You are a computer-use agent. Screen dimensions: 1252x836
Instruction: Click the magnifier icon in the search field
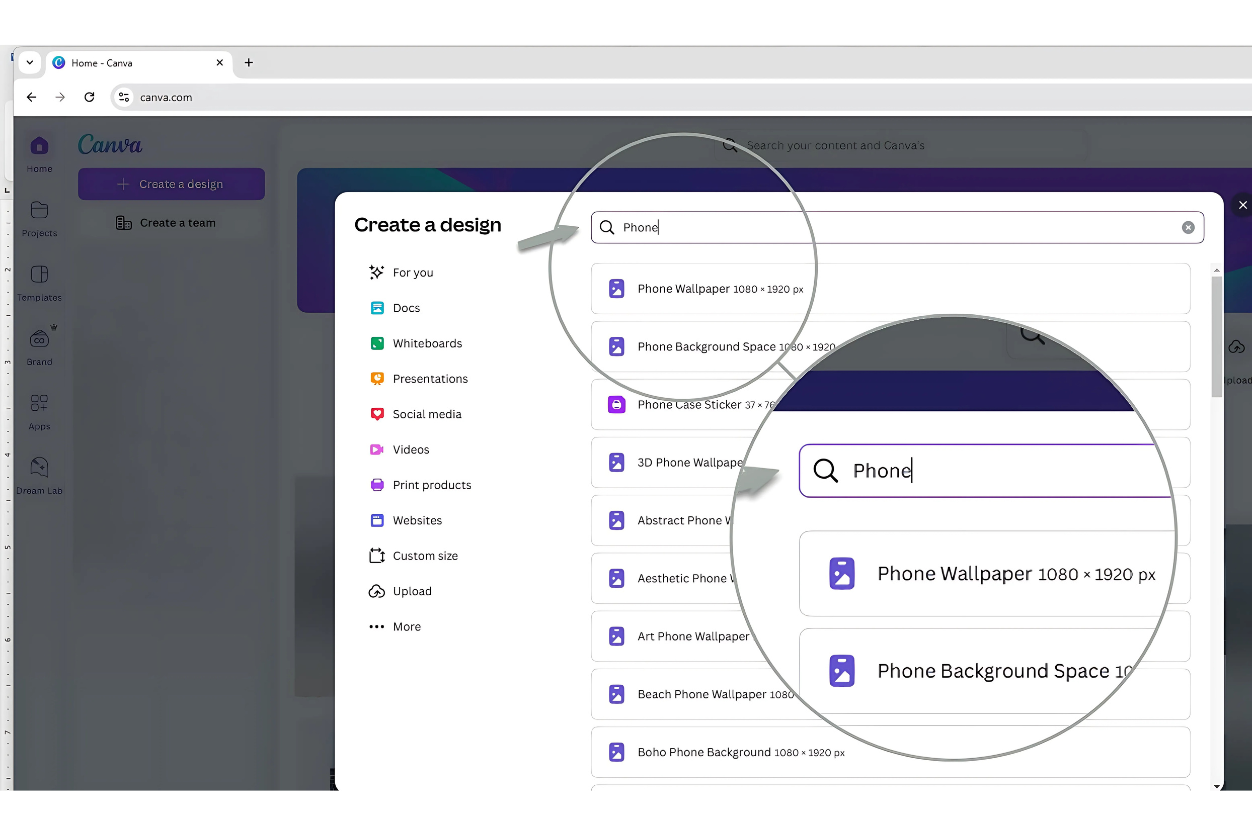point(607,227)
